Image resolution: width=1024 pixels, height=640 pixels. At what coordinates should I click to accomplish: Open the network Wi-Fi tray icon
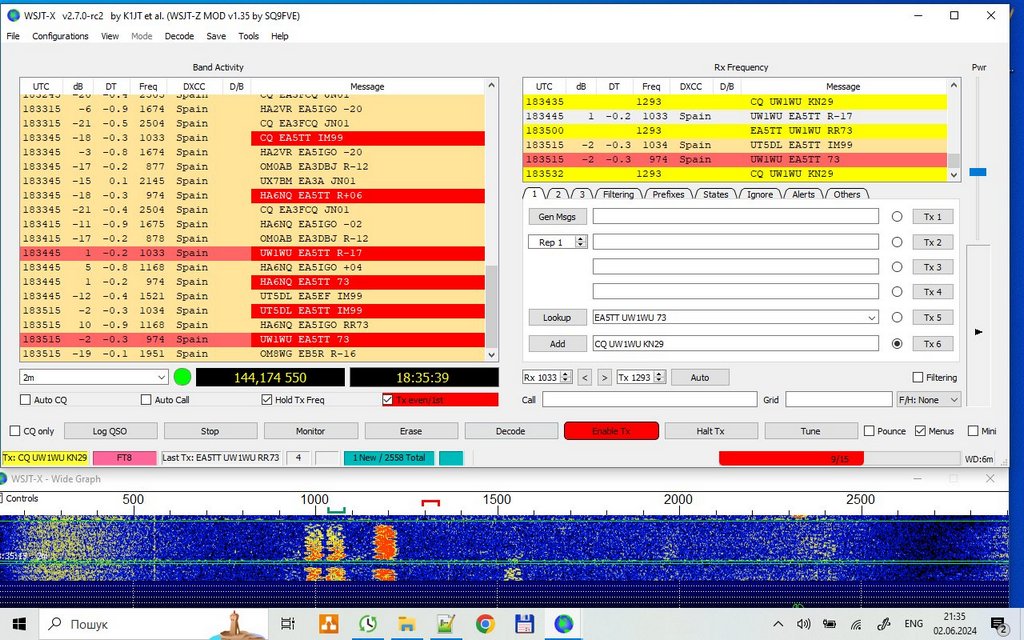click(856, 624)
